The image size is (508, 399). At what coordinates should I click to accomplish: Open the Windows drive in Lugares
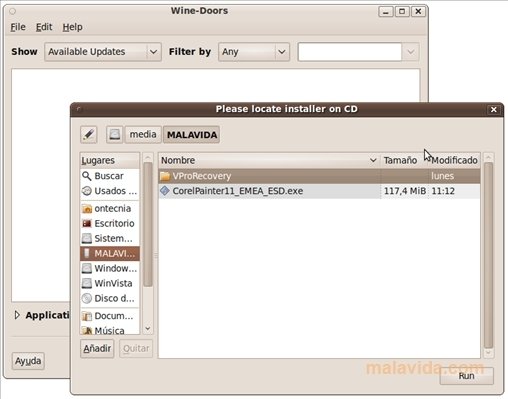point(110,268)
